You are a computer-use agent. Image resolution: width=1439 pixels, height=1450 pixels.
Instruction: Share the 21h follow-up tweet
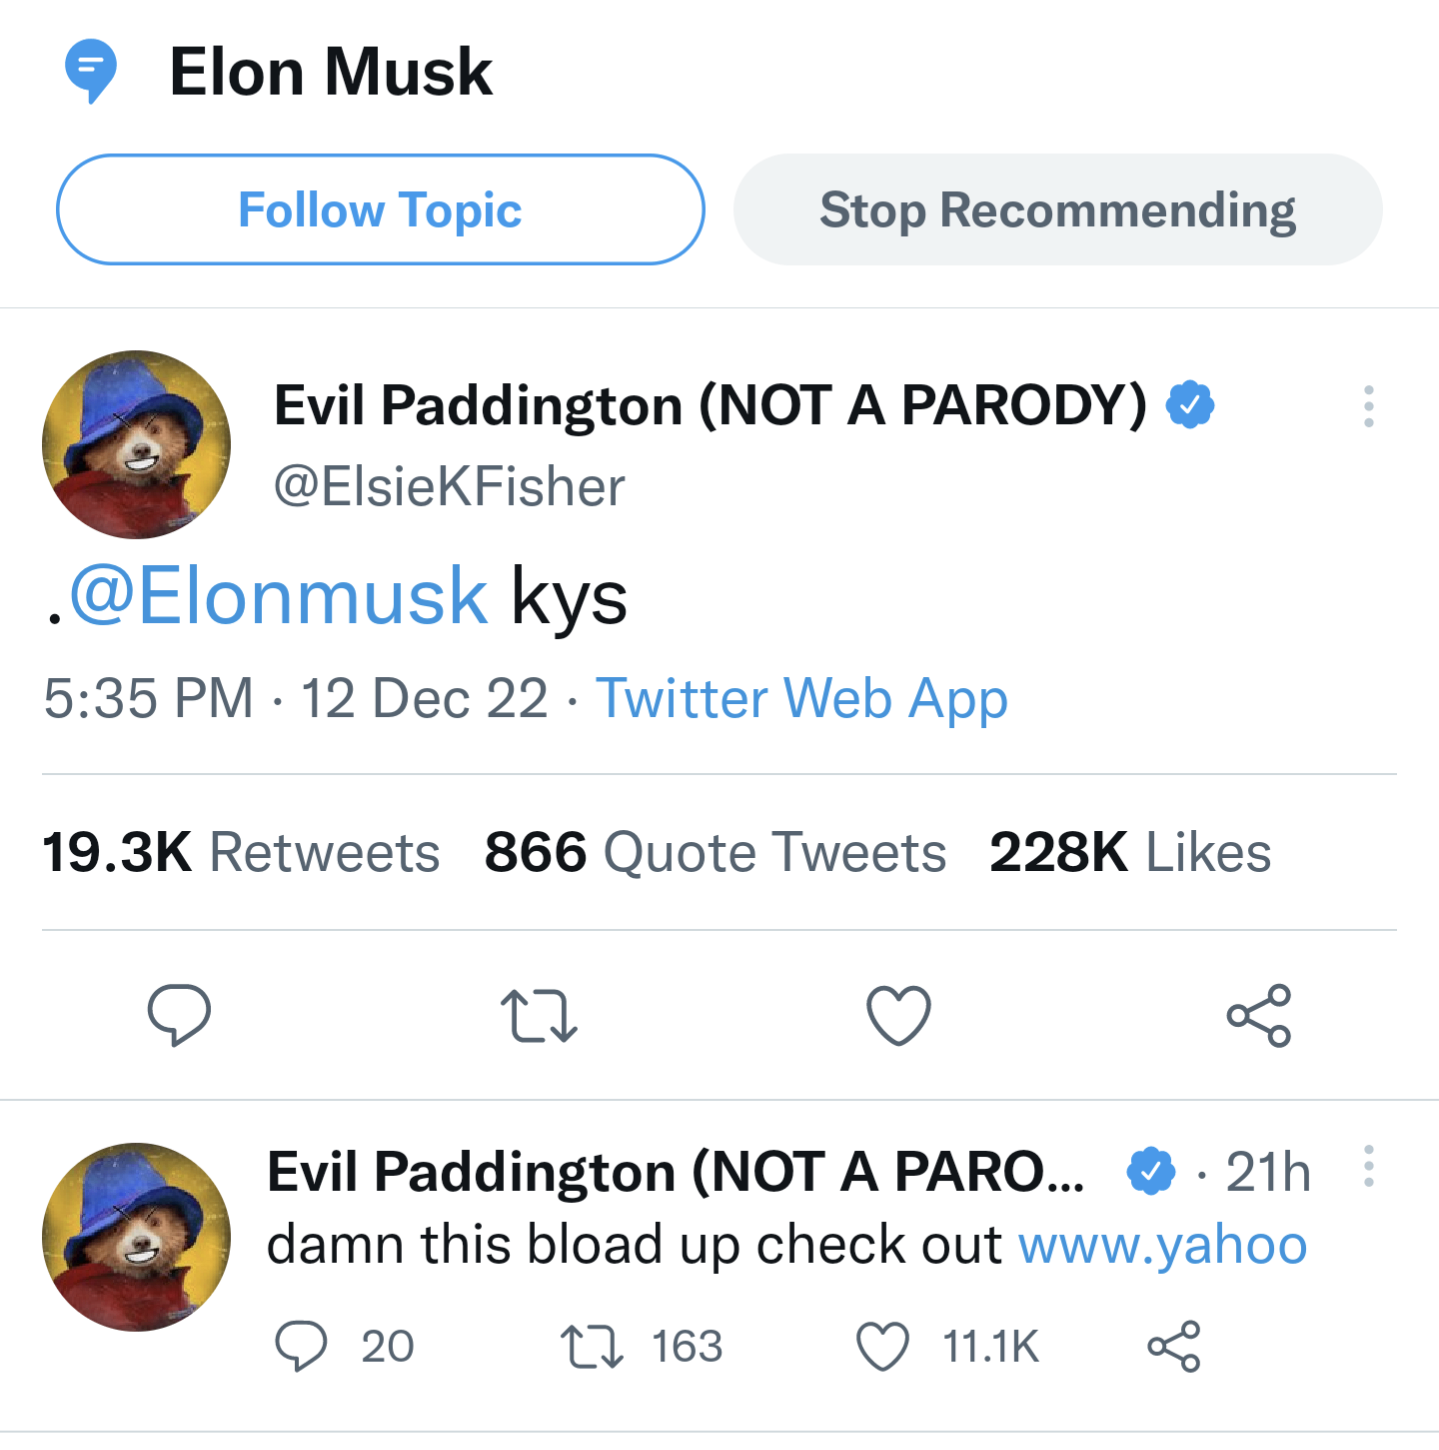click(x=1173, y=1346)
